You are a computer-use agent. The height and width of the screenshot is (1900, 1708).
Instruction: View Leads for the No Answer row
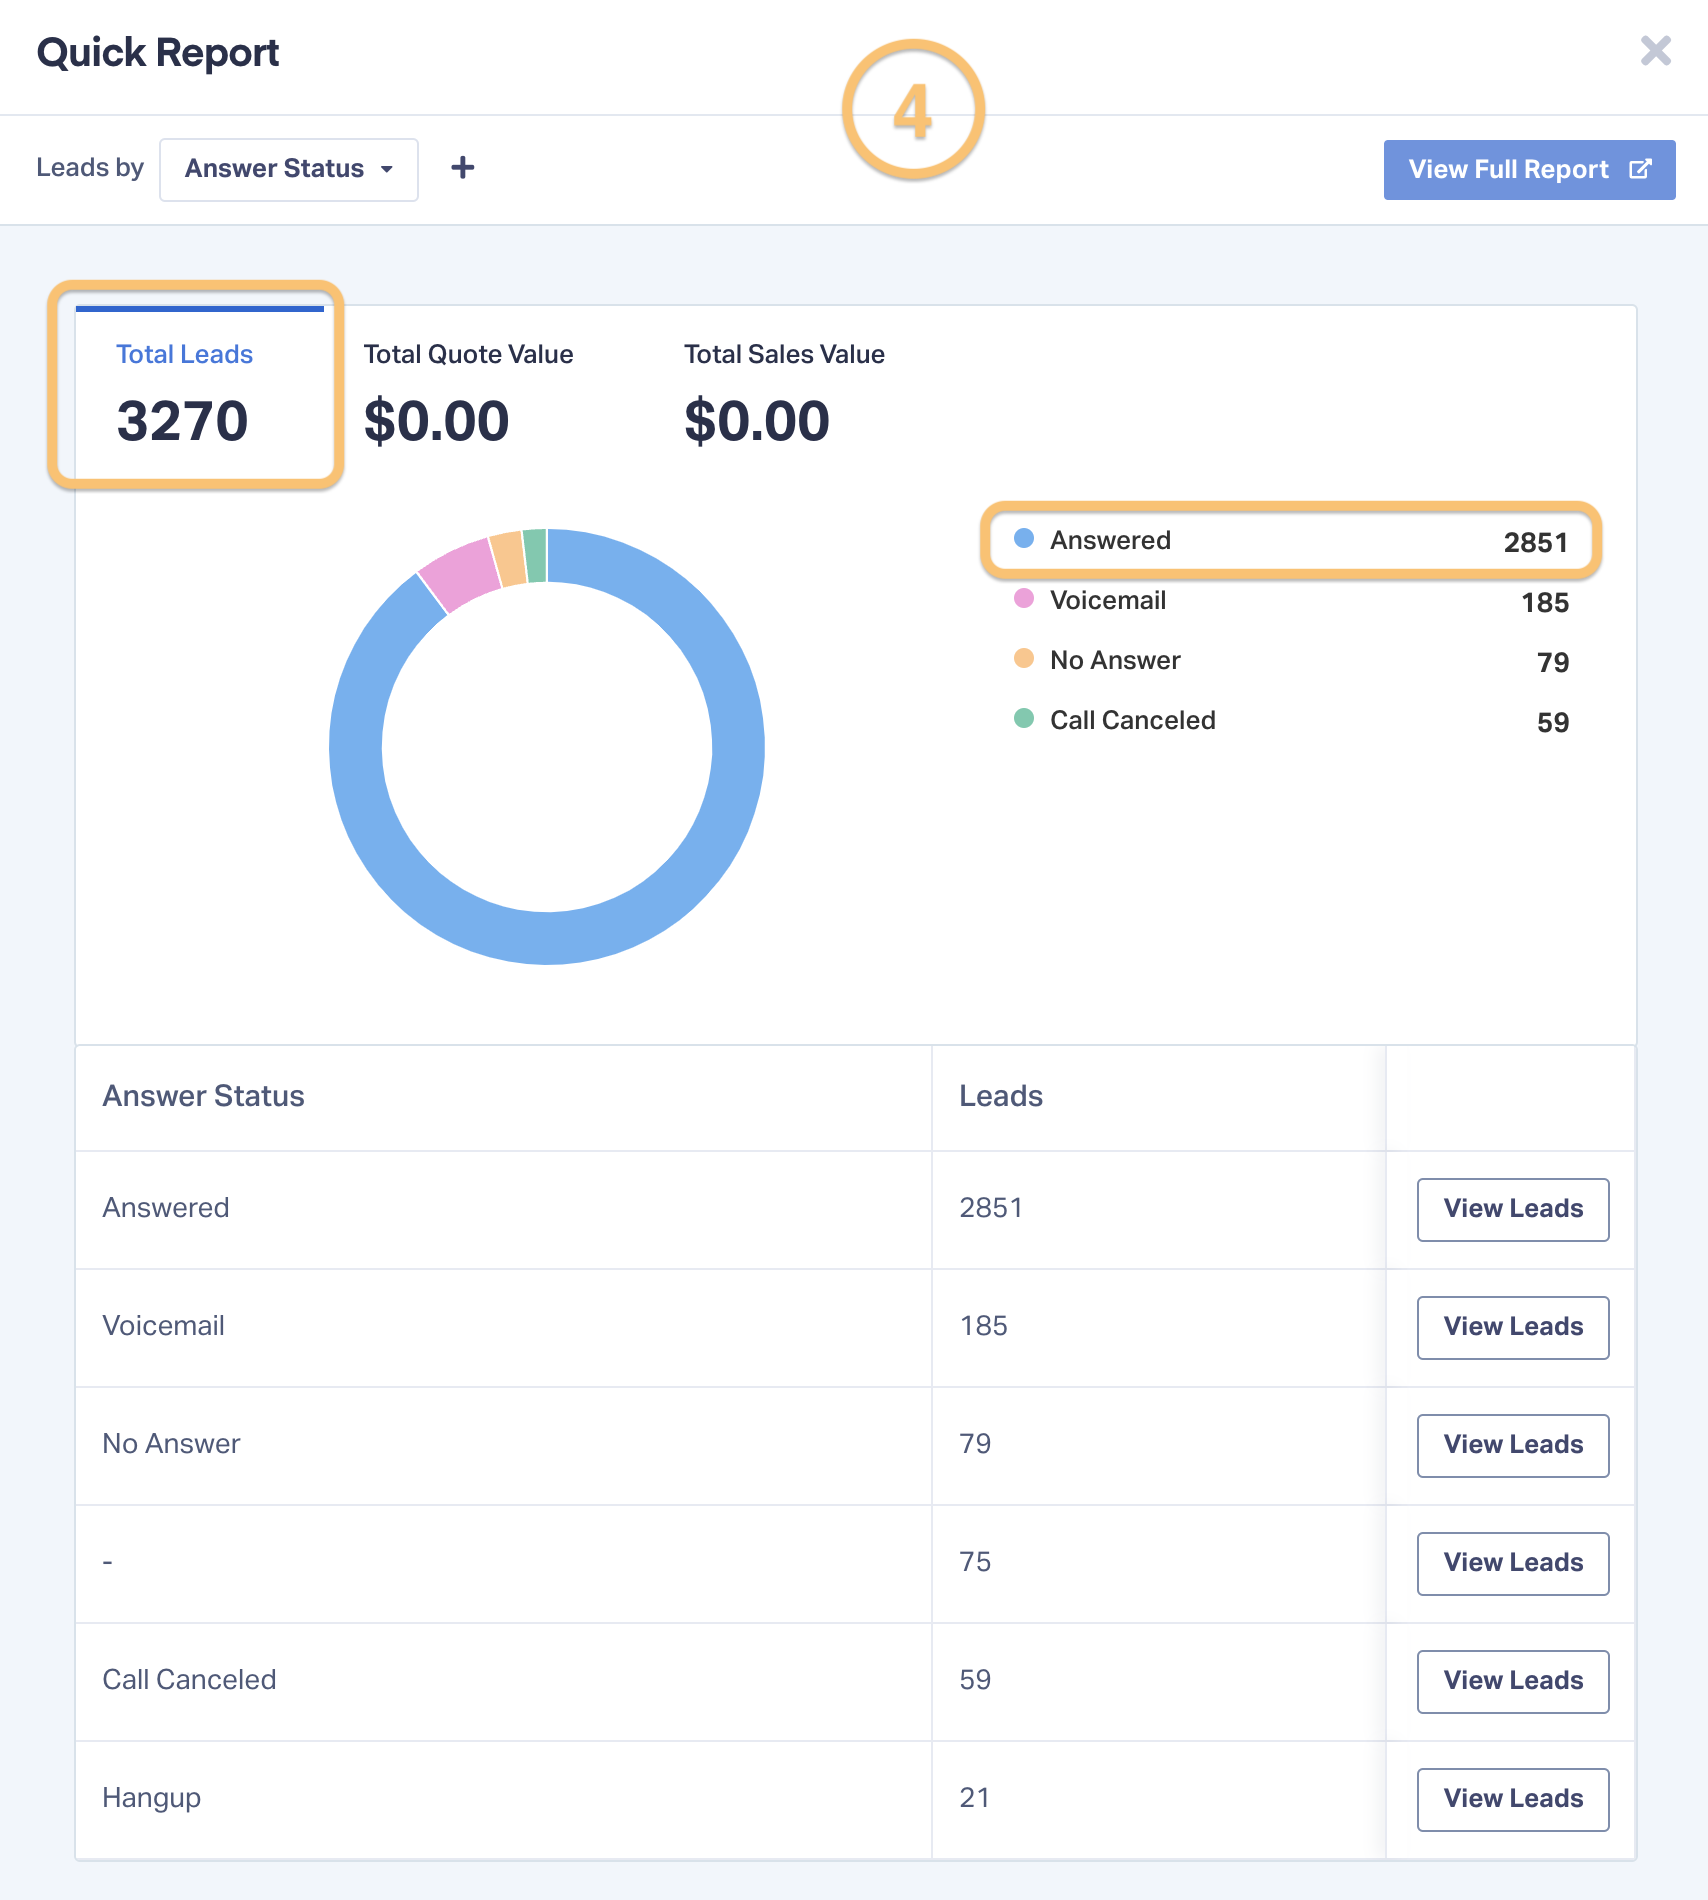tap(1513, 1445)
